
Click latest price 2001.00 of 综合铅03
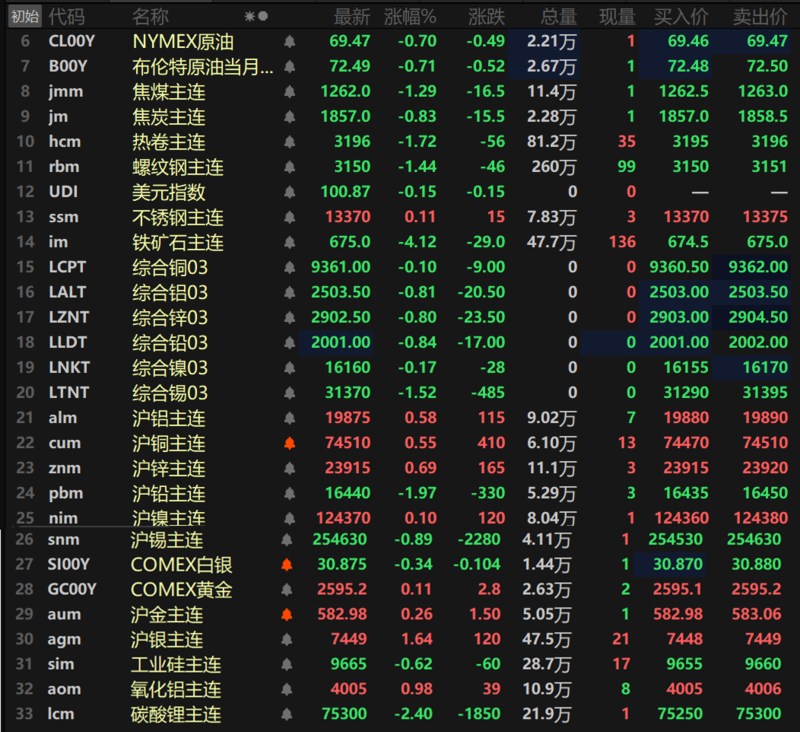click(x=341, y=342)
